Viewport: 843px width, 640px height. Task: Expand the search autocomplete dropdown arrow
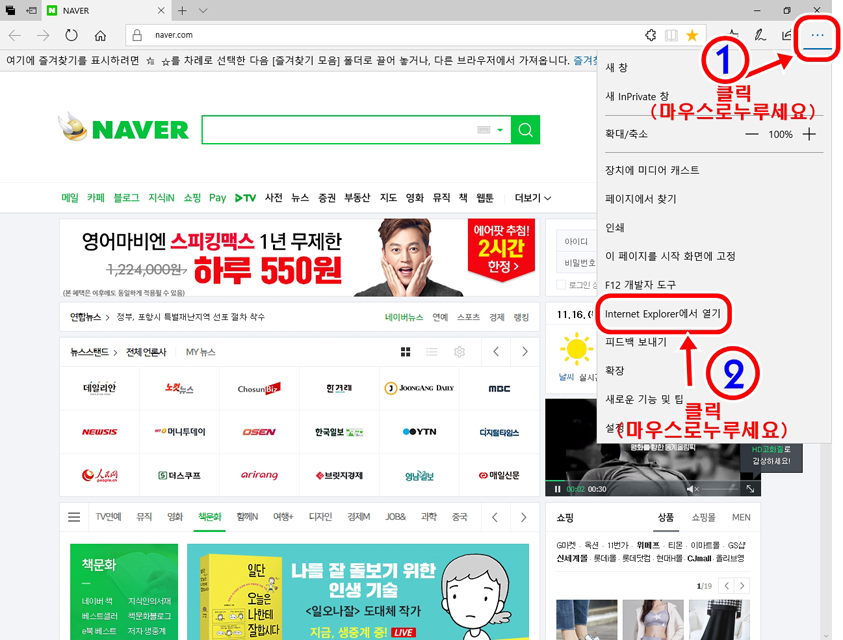(500, 130)
